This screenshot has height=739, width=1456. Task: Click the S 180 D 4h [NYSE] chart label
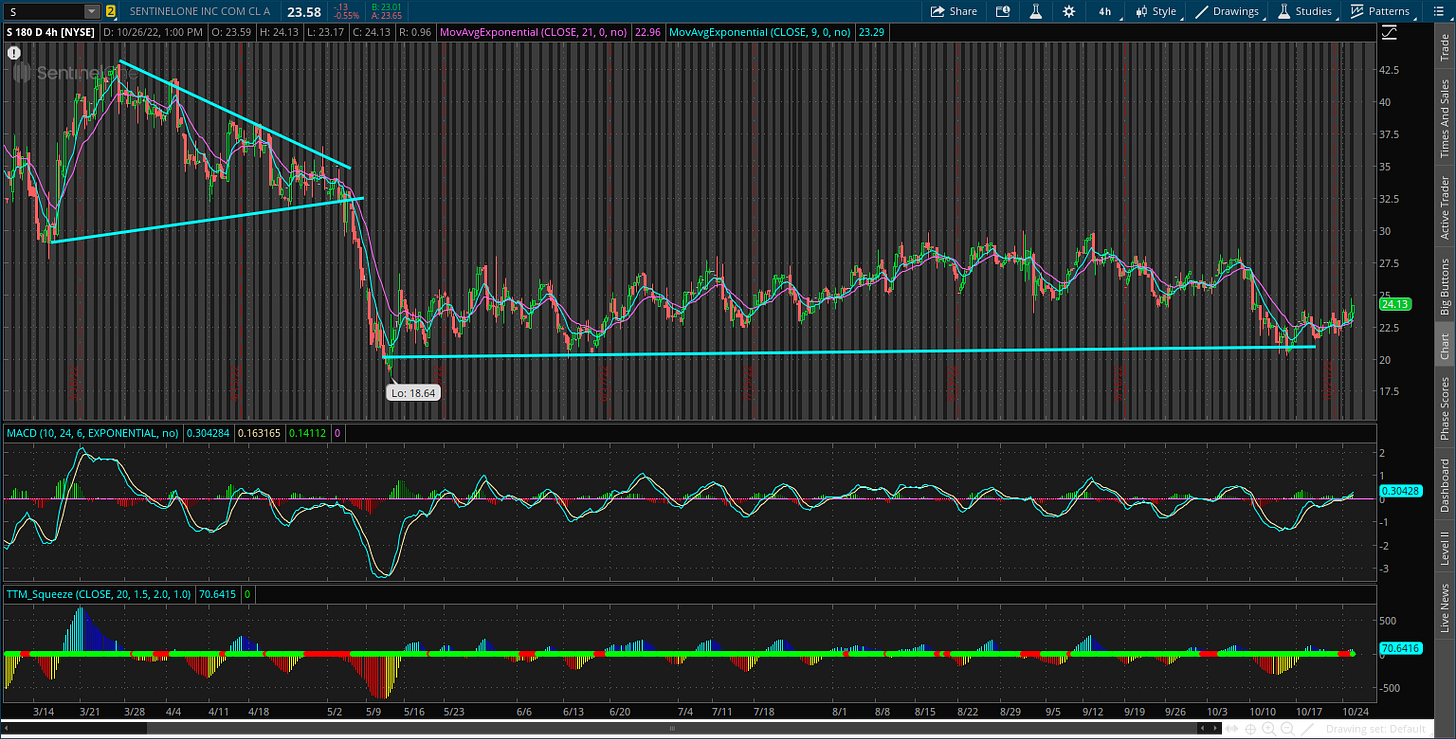(52, 32)
